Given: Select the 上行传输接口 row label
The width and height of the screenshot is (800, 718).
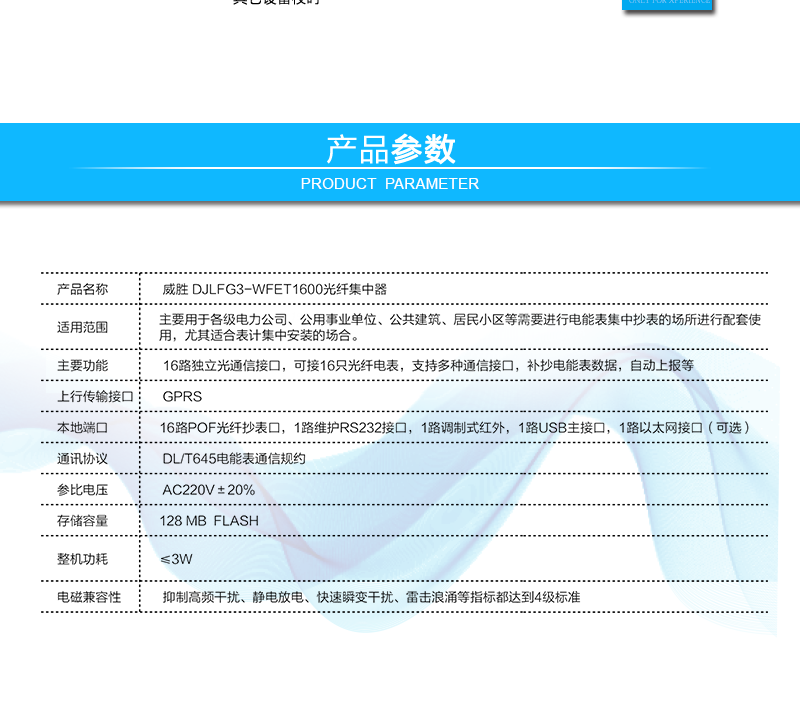Looking at the screenshot, I should pyautogui.click(x=95, y=397).
